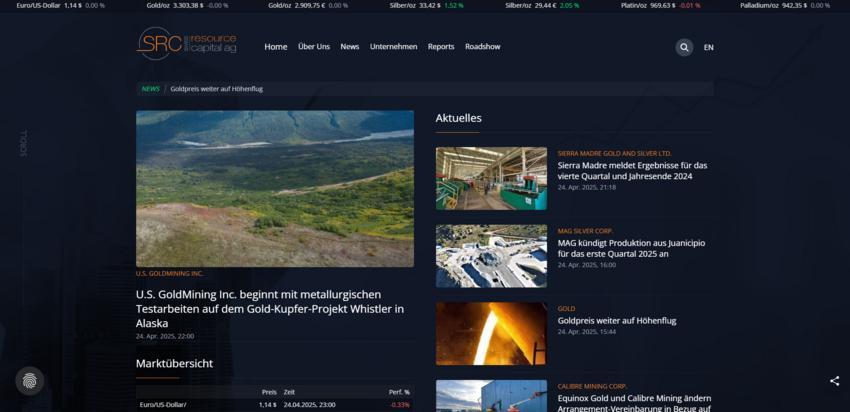Click the SRC resource capital ag logo
850x412 pixels.
pyautogui.click(x=186, y=43)
